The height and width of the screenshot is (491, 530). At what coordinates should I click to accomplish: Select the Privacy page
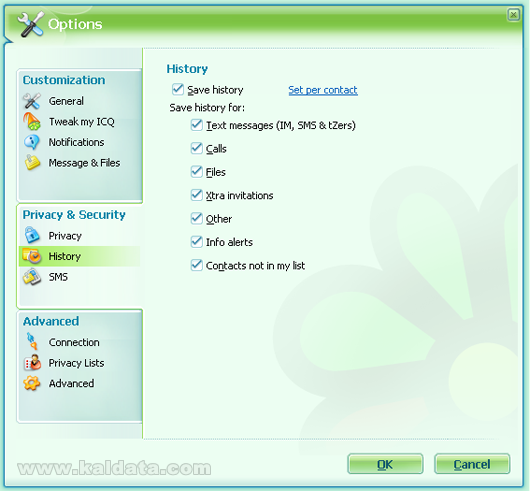65,236
